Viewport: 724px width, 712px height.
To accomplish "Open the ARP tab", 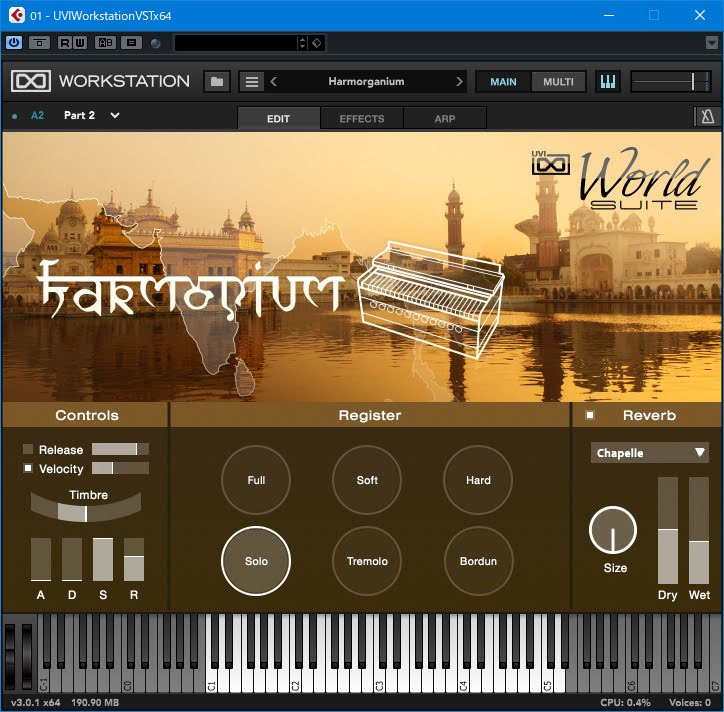I will 445,118.
